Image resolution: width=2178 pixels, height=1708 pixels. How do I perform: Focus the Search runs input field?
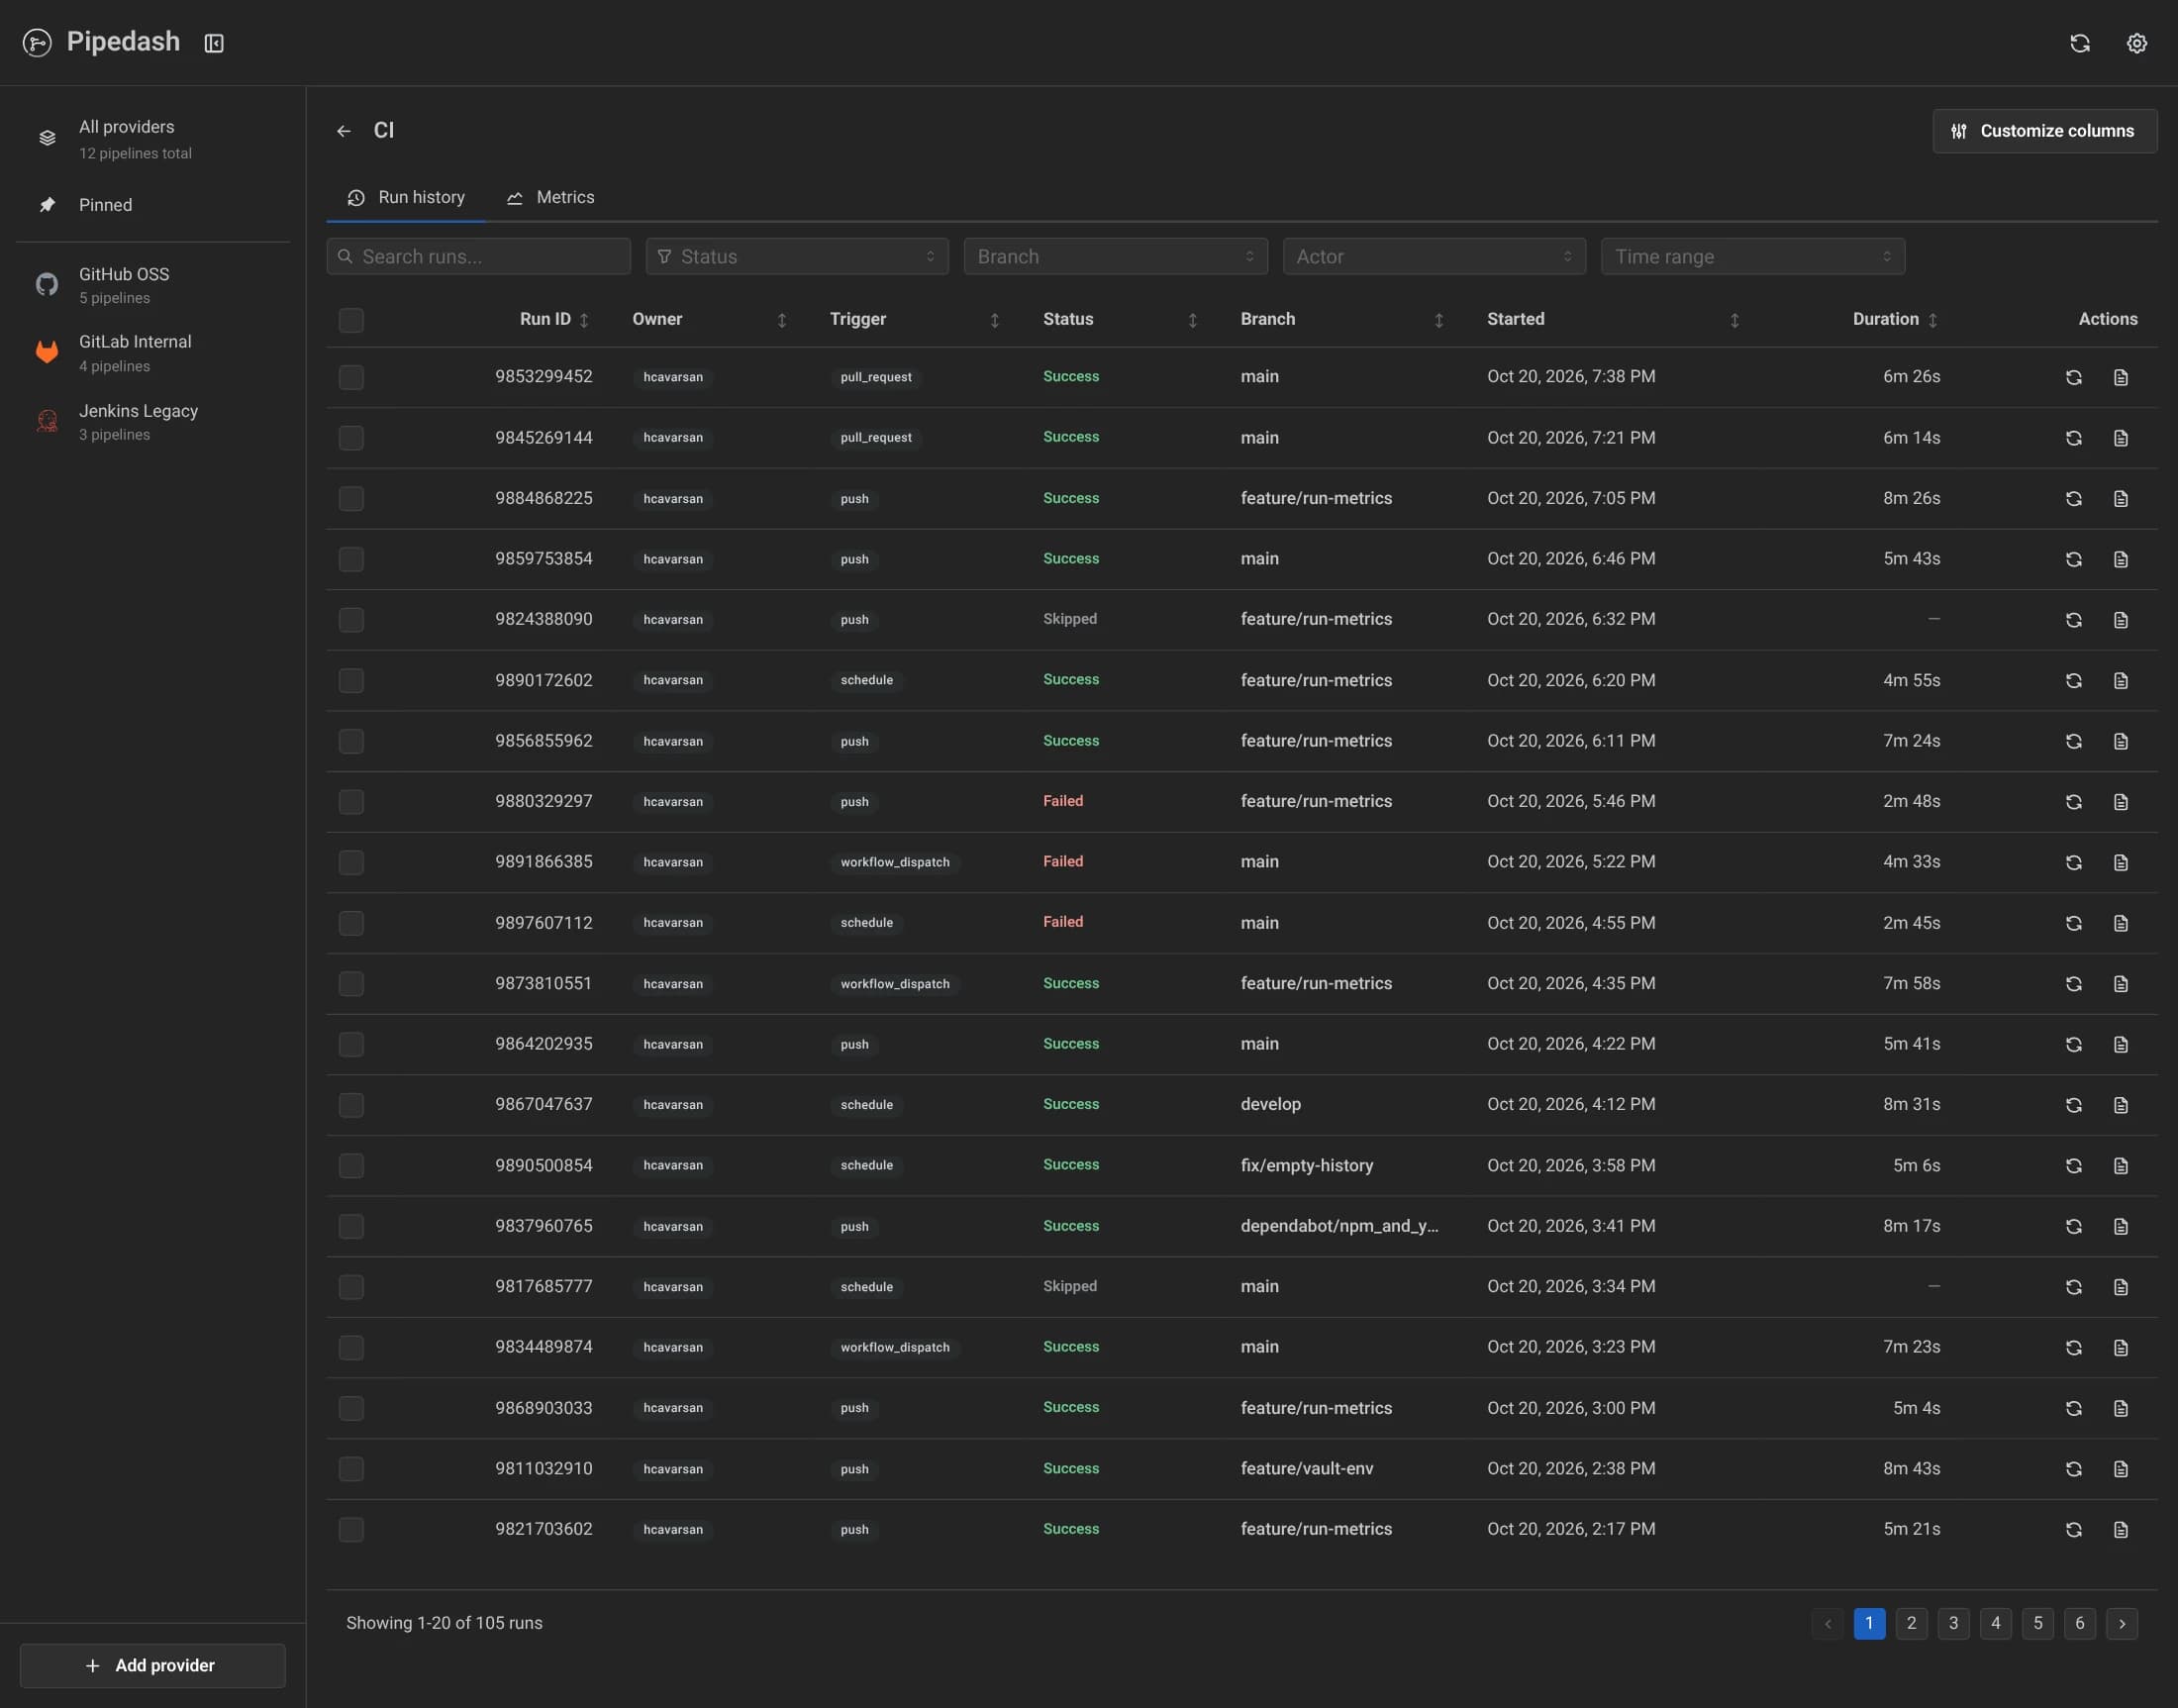coord(478,257)
